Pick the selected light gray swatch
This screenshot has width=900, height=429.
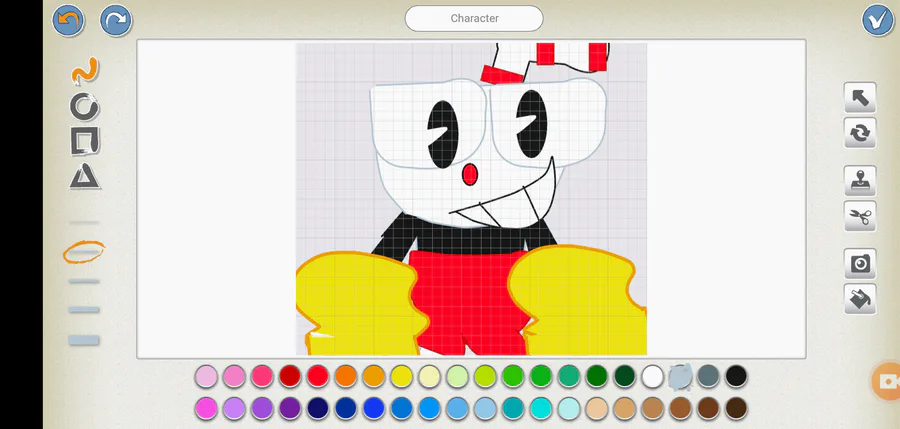pos(680,377)
